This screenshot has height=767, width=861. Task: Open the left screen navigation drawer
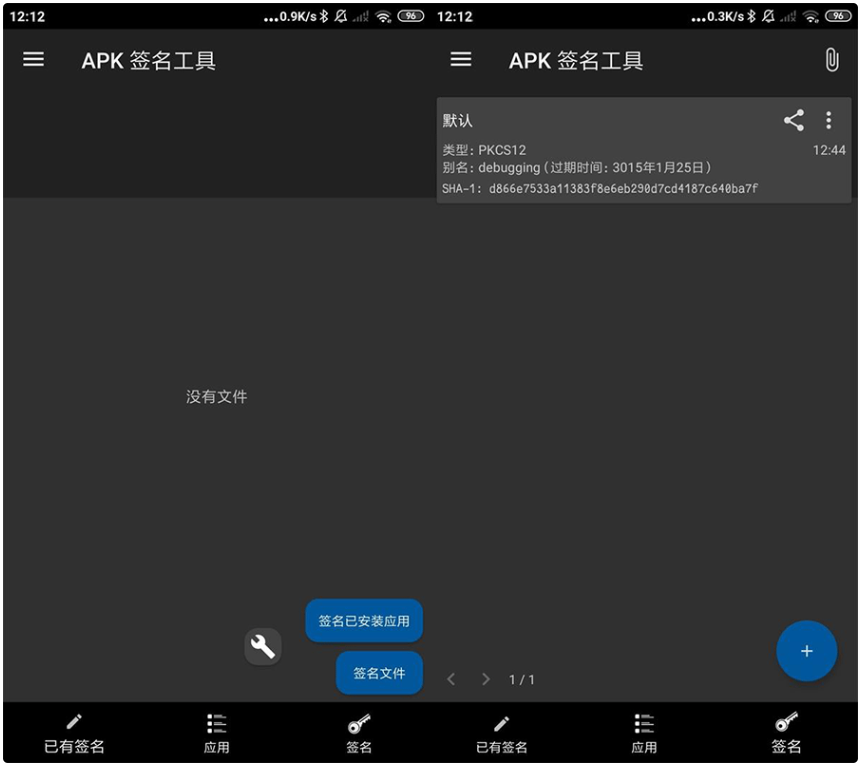pos(34,59)
